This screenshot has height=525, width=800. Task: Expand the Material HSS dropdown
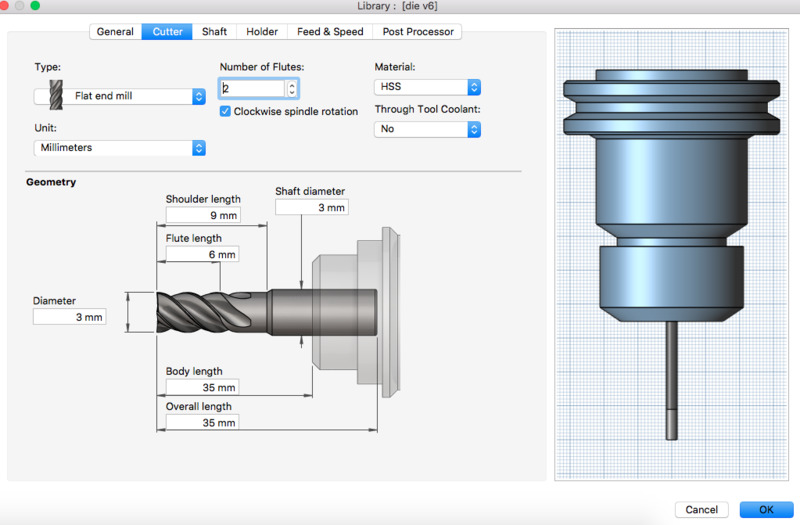pyautogui.click(x=427, y=87)
